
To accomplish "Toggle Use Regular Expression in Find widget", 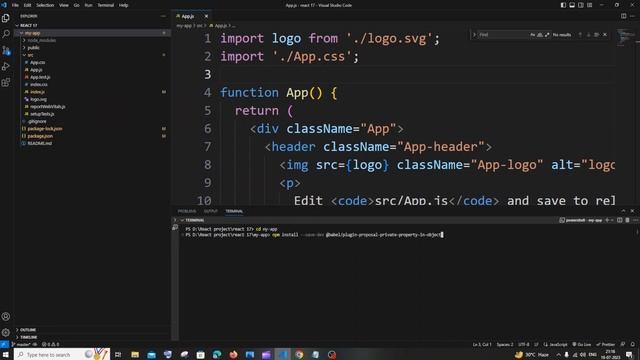I will coord(547,35).
